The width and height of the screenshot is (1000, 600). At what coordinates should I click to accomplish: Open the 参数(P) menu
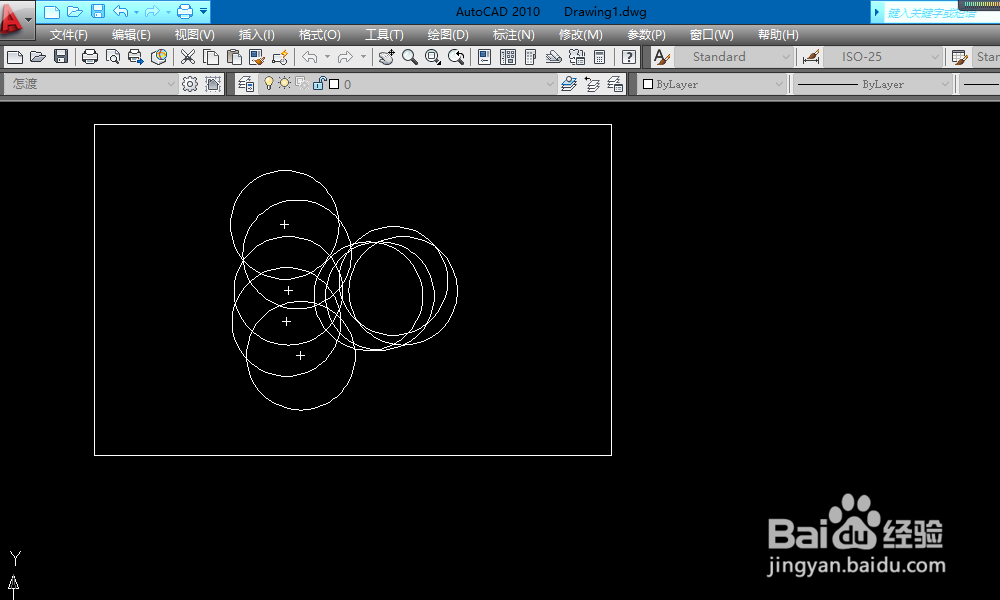646,35
